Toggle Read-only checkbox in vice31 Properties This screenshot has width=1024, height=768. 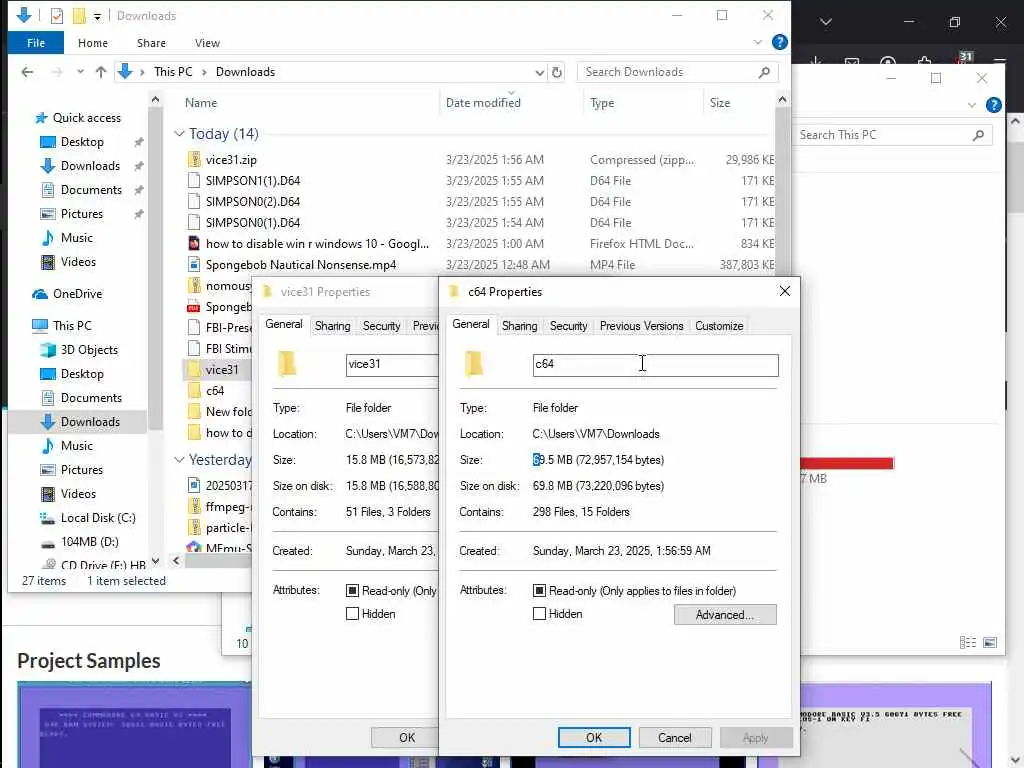pyautogui.click(x=352, y=590)
